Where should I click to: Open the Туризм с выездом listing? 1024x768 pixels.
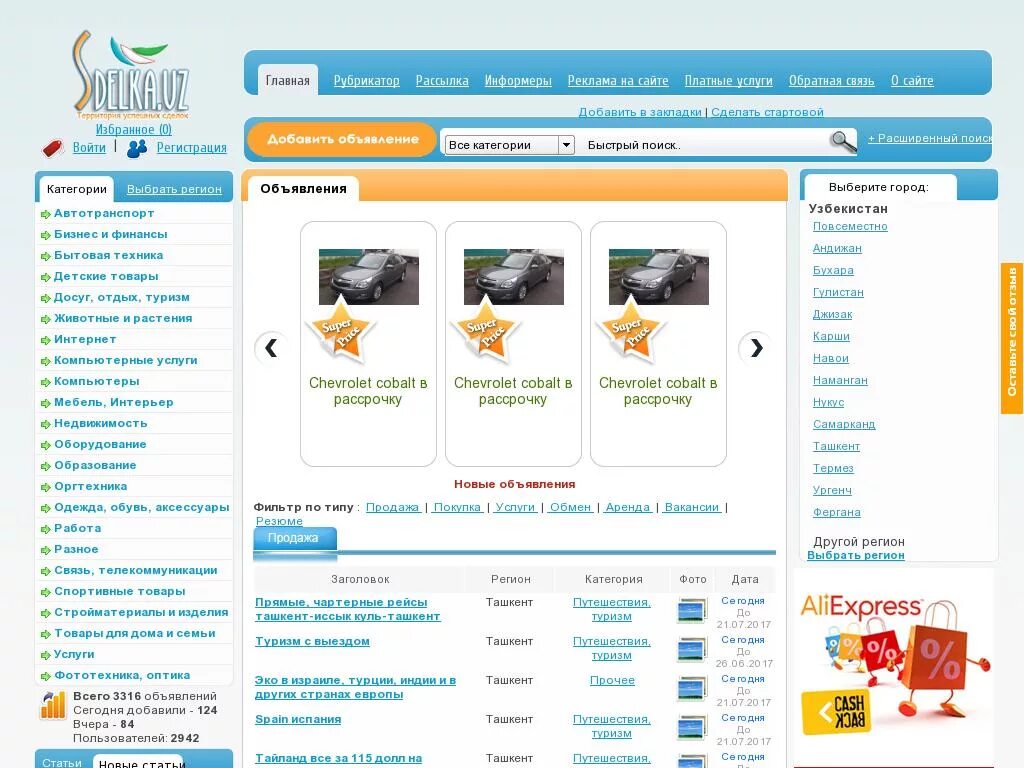click(312, 641)
